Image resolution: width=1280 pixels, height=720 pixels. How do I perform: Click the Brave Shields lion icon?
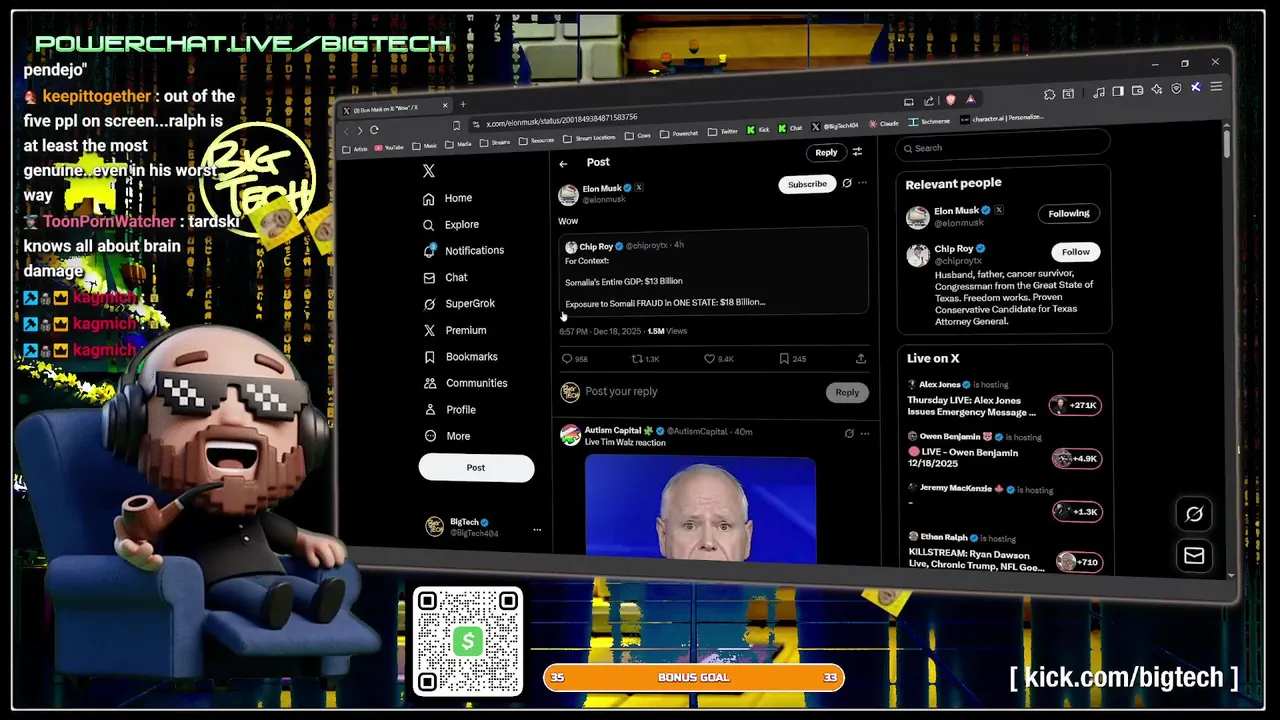pos(951,100)
